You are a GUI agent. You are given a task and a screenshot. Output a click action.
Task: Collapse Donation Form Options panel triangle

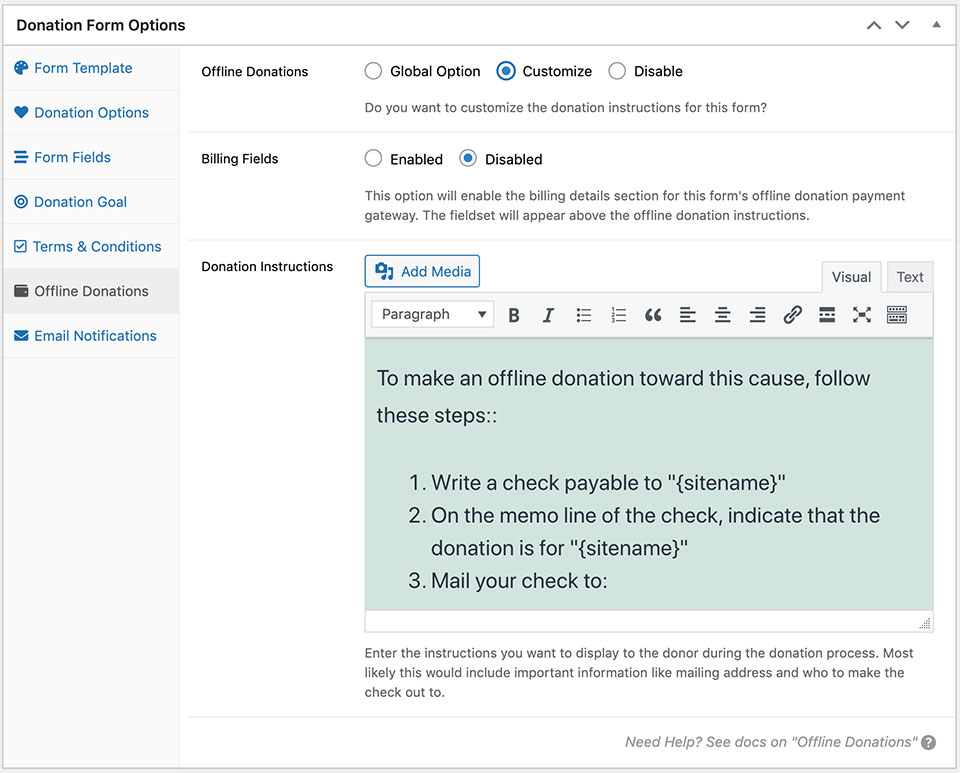[x=936, y=24]
